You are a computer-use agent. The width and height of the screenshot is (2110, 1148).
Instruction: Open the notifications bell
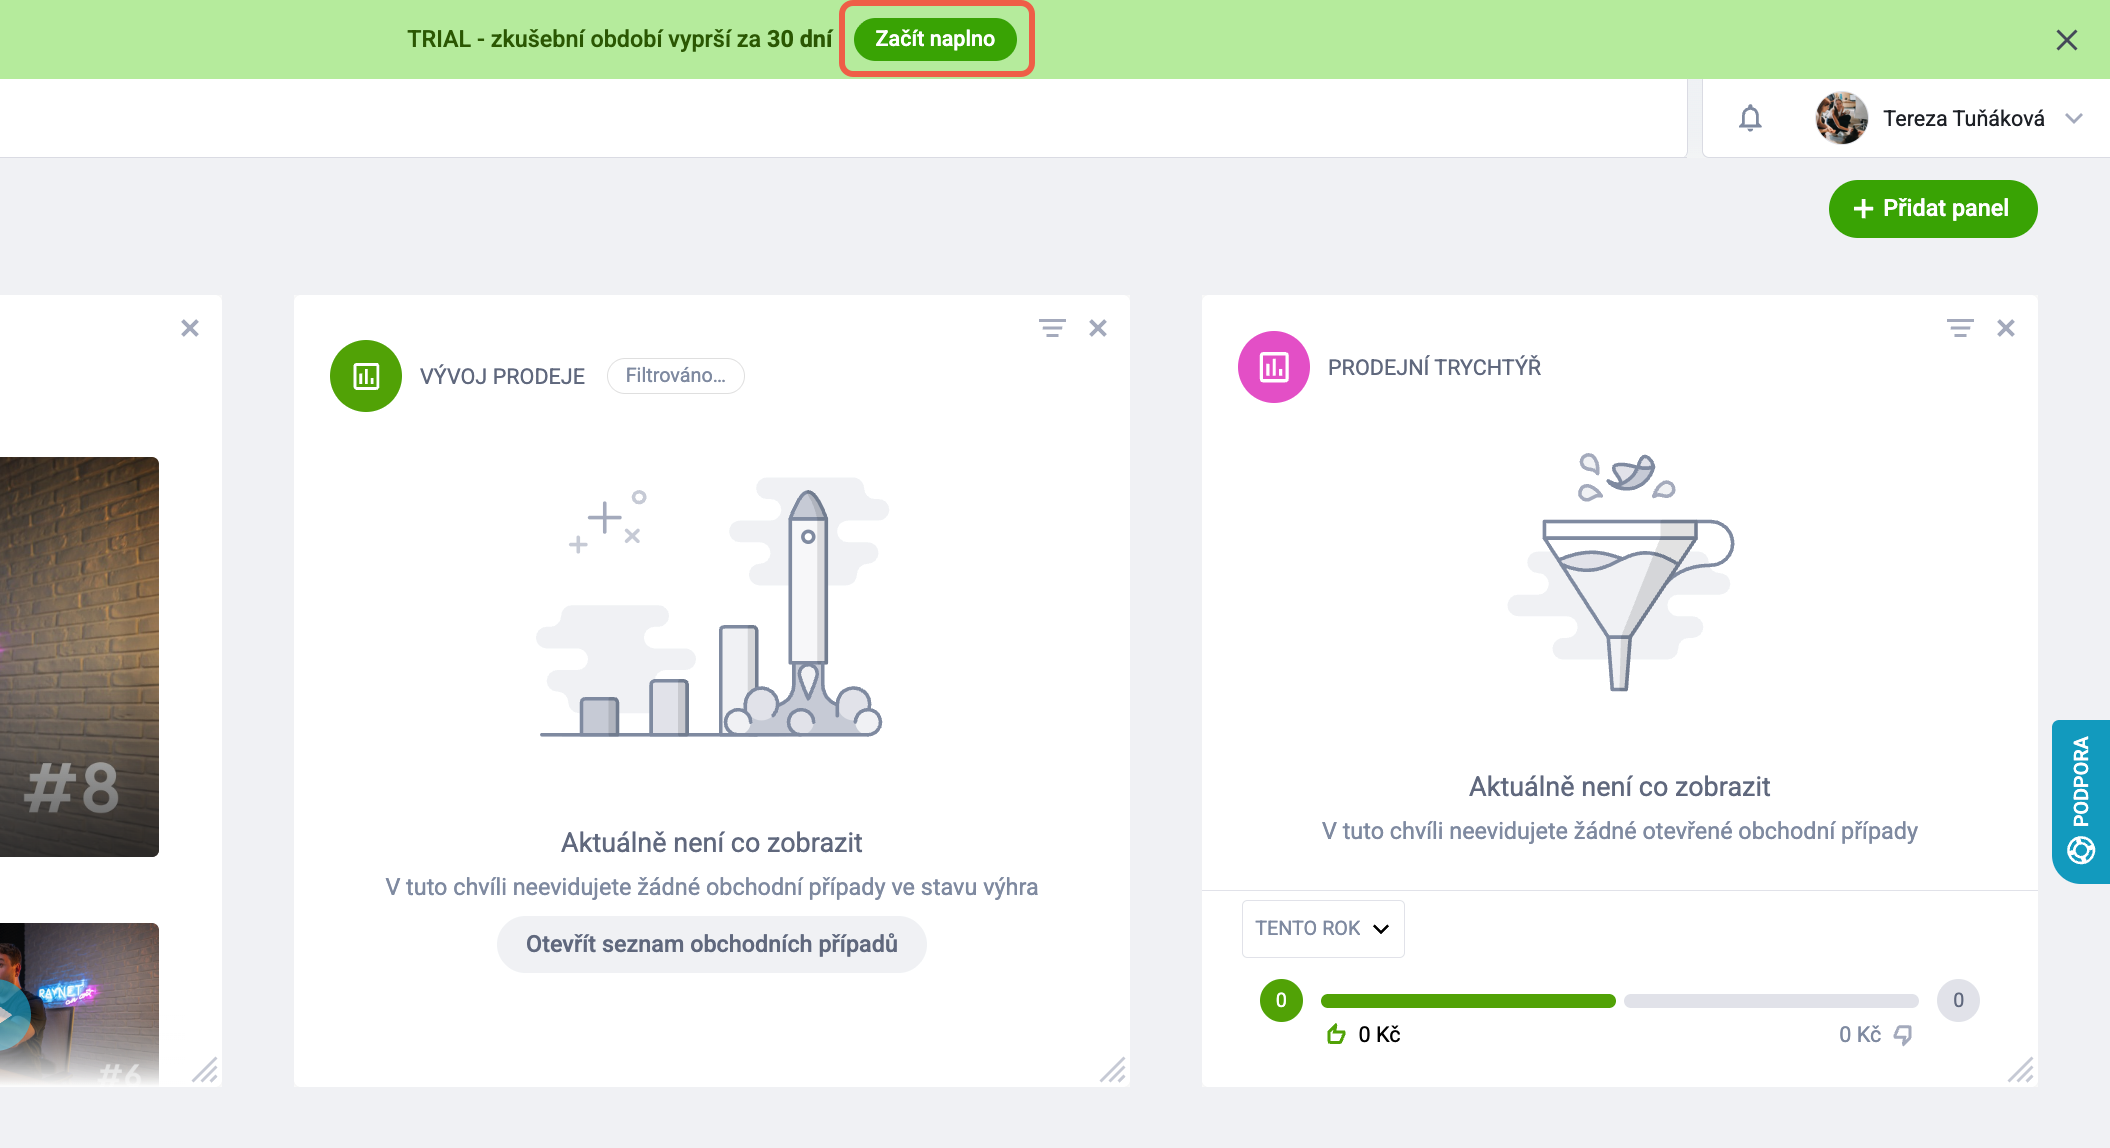[x=1750, y=118]
